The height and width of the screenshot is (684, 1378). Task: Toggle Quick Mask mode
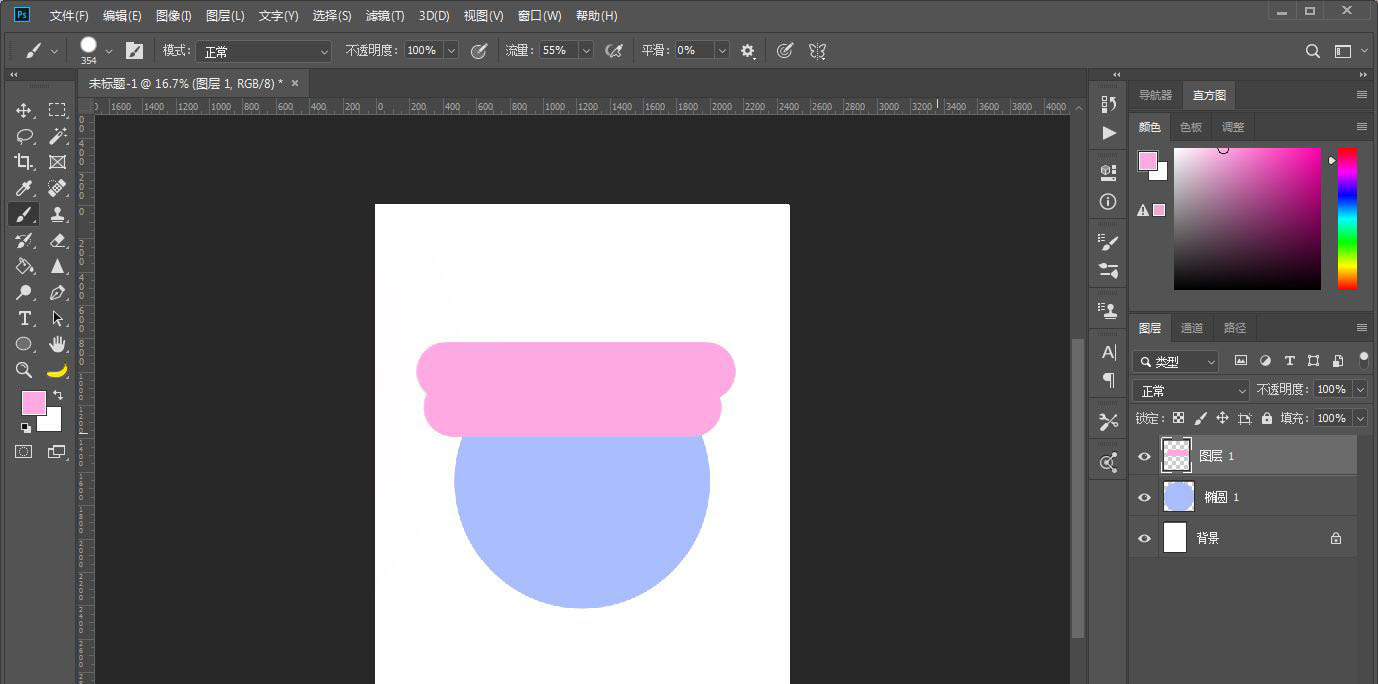(x=24, y=452)
